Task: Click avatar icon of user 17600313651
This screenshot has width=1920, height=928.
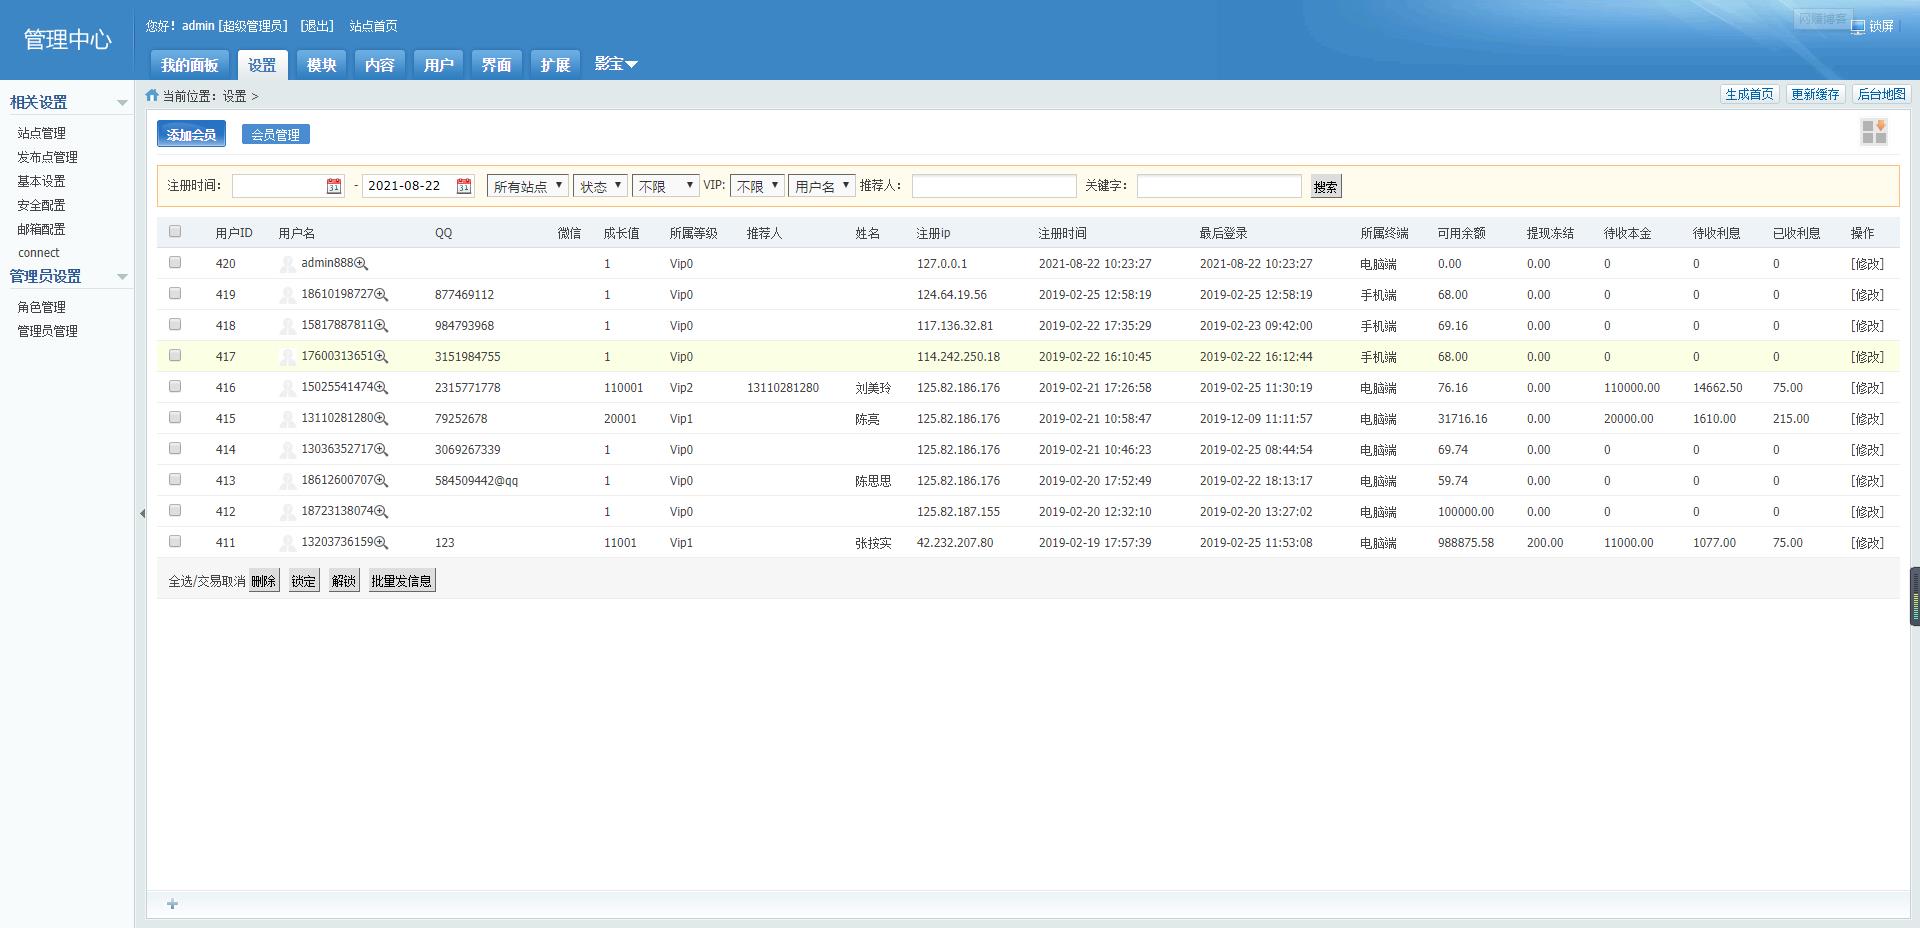Action: coord(288,357)
